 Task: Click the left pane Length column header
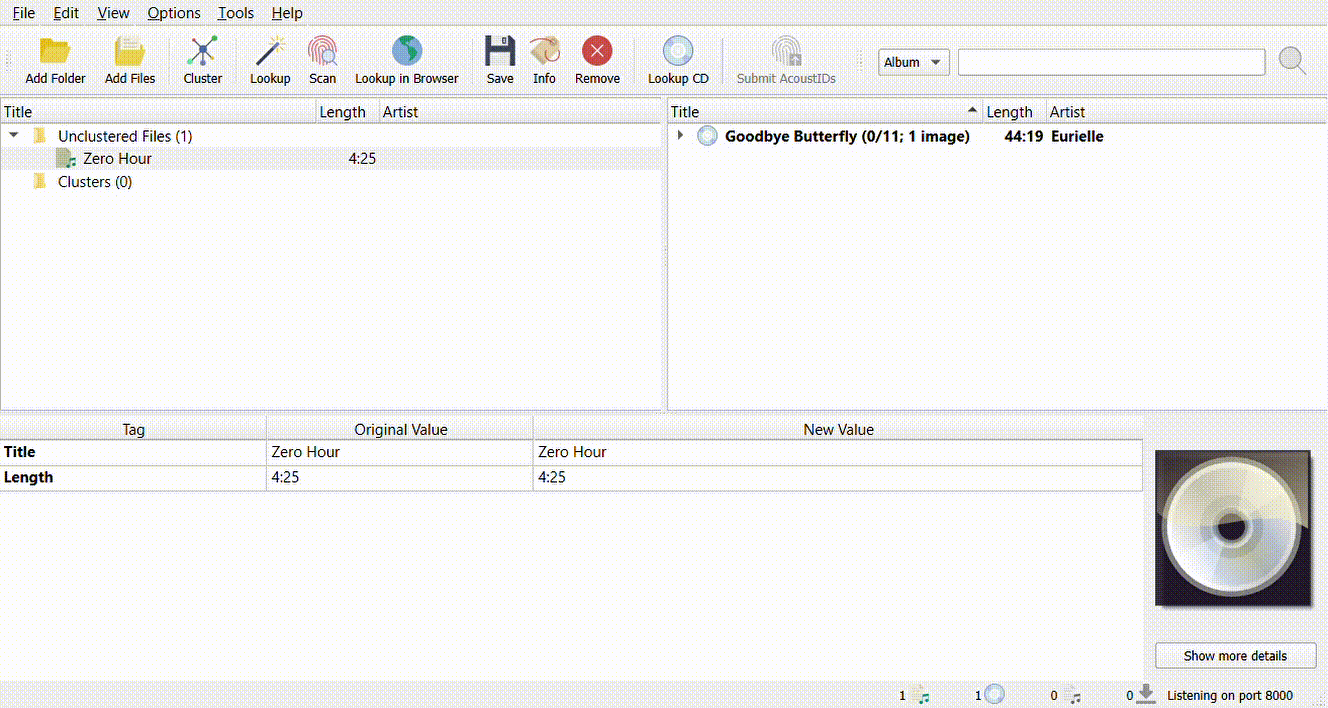pos(348,112)
